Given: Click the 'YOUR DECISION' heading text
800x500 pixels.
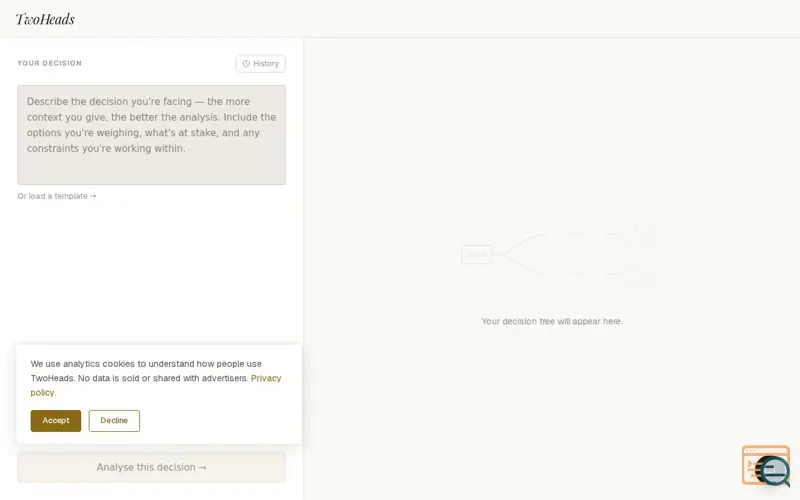Looking at the screenshot, I should pos(49,63).
